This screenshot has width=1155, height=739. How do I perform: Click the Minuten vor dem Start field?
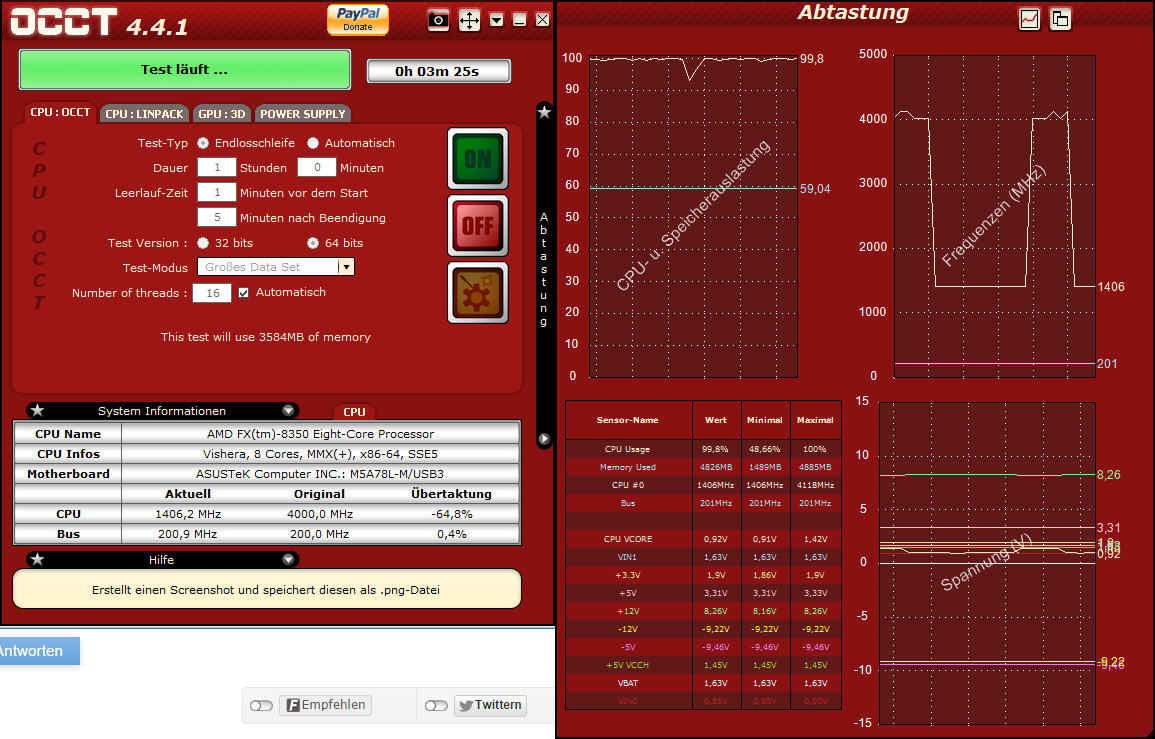pyautogui.click(x=217, y=192)
